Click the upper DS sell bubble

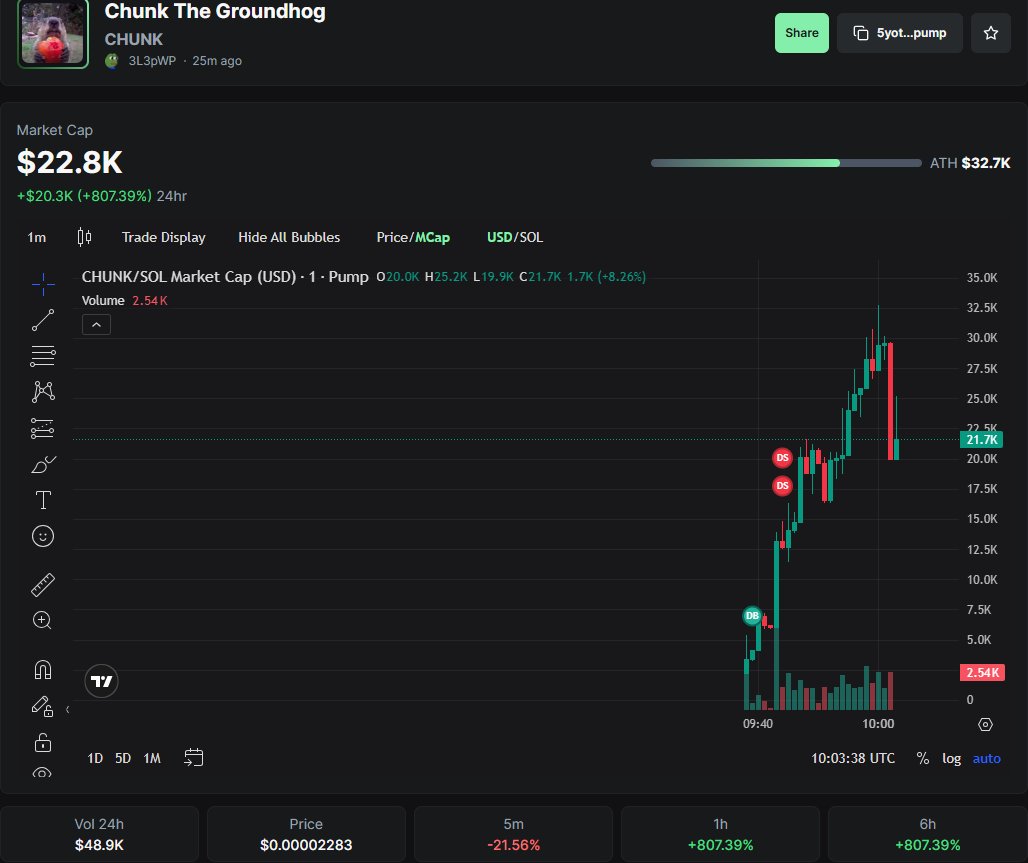[782, 458]
